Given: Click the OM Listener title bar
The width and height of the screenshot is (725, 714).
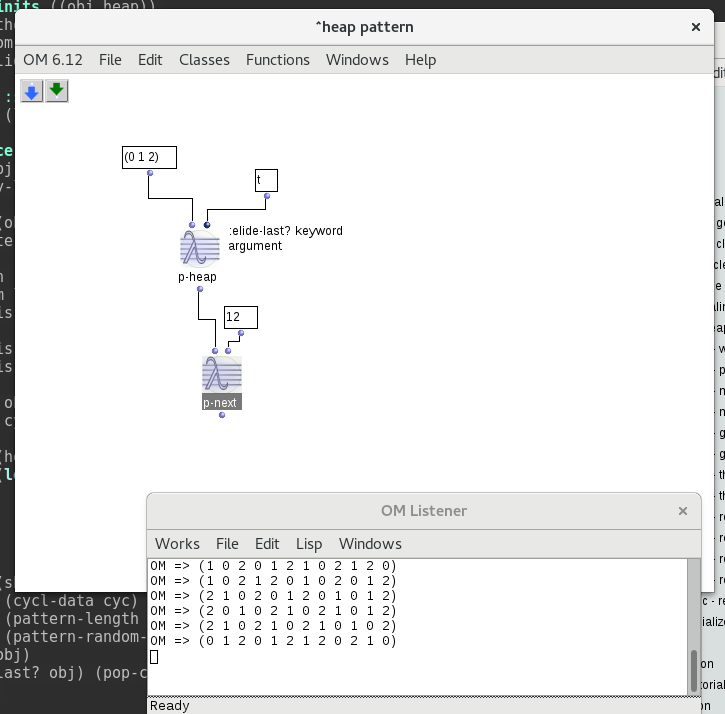Looking at the screenshot, I should [x=424, y=511].
